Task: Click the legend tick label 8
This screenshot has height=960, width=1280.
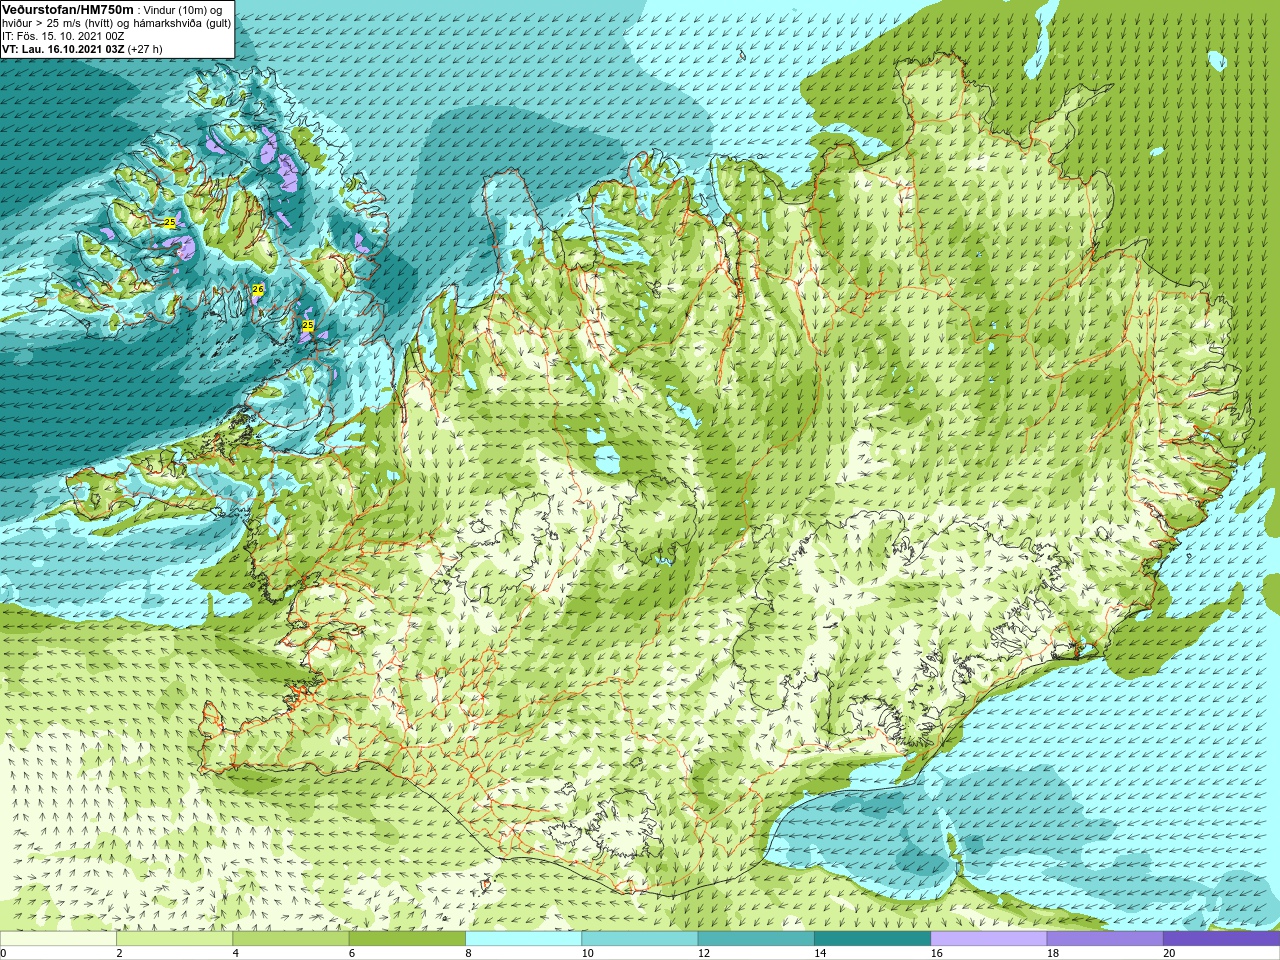Action: [468, 953]
